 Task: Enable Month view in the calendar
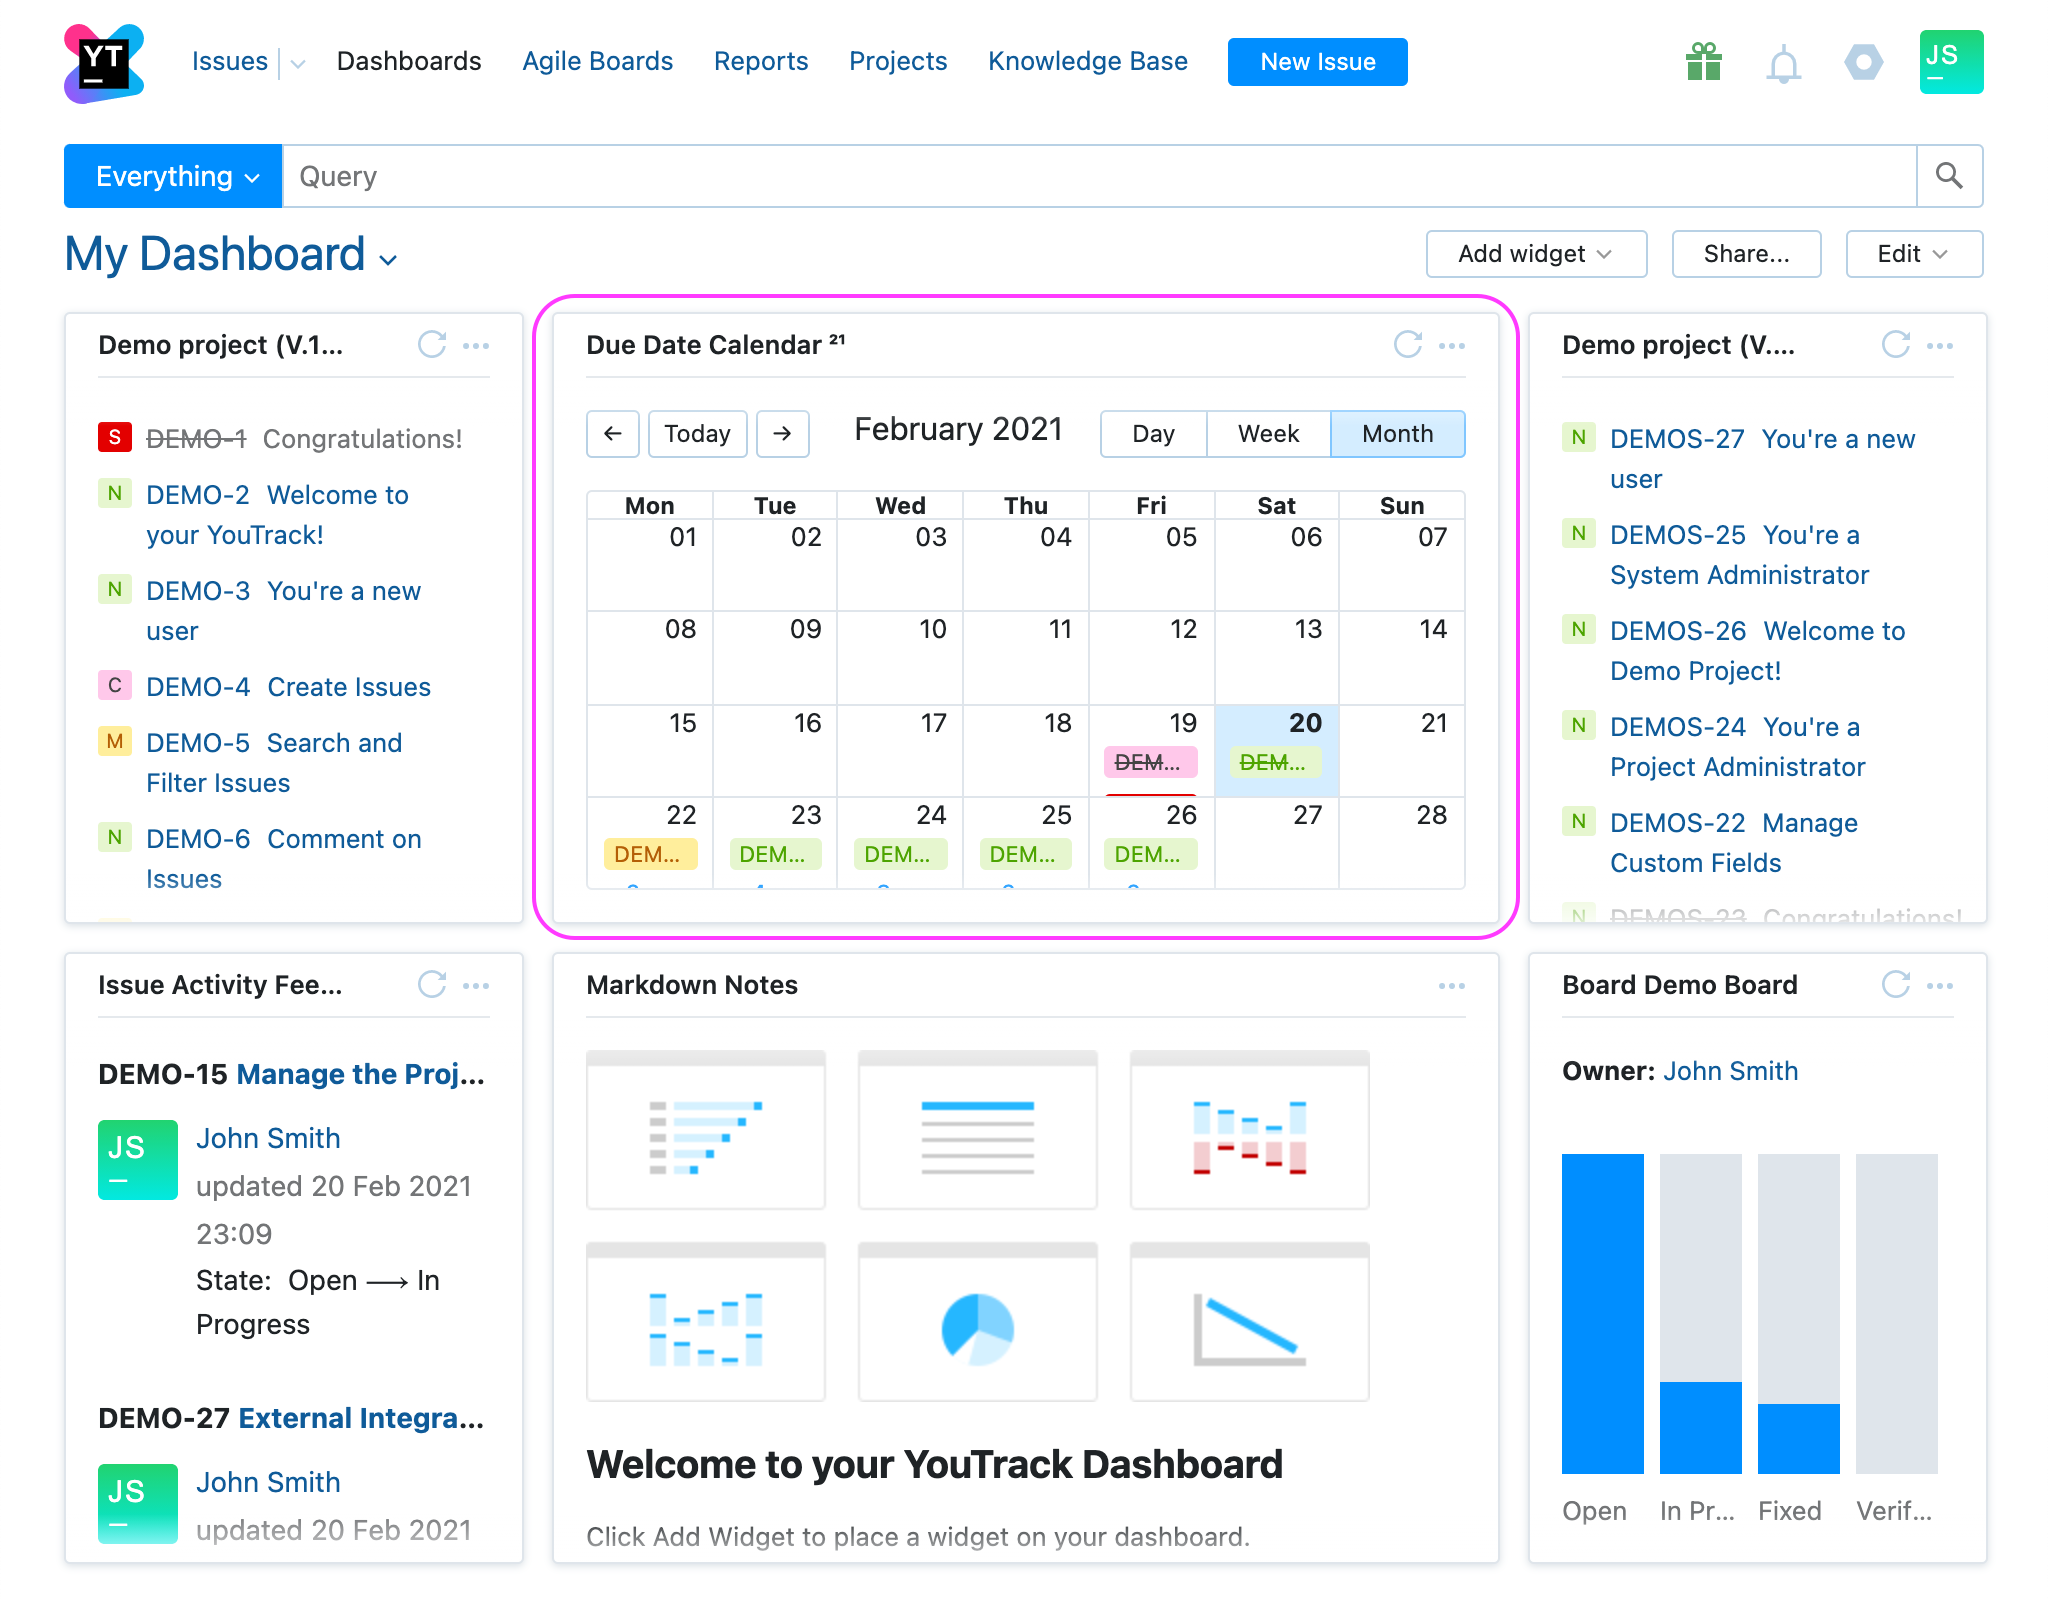coord(1396,434)
